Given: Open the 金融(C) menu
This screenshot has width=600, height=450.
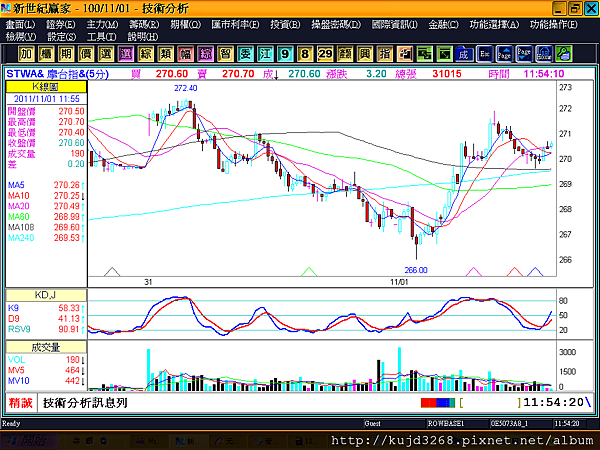Looking at the screenshot, I should click(443, 24).
